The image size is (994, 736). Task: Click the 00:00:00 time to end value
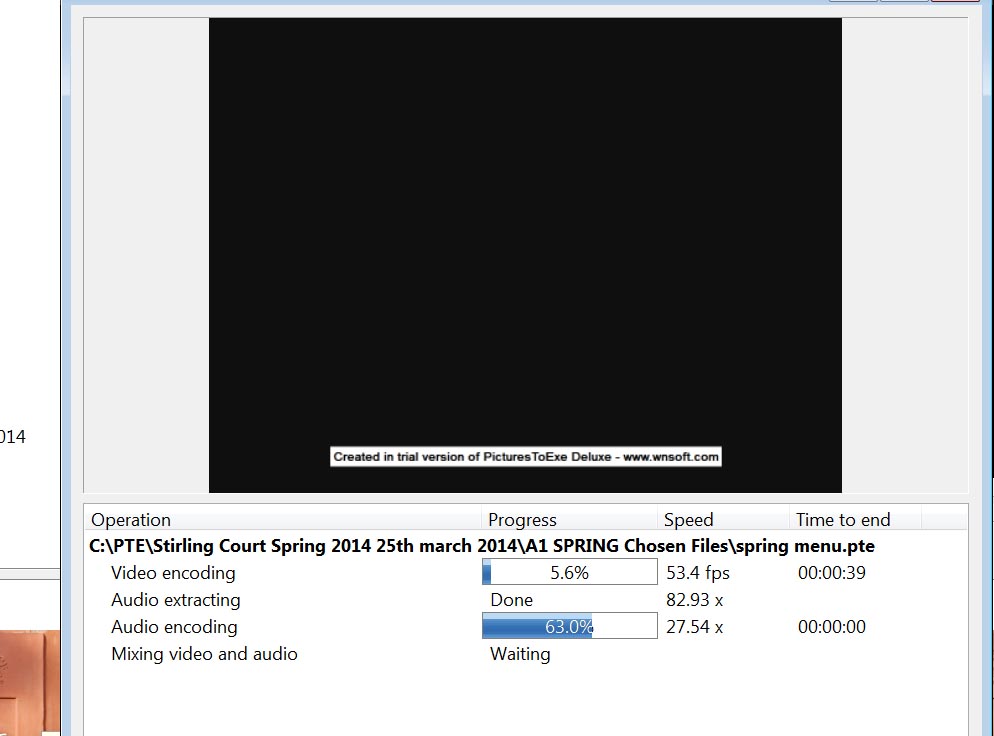832,627
